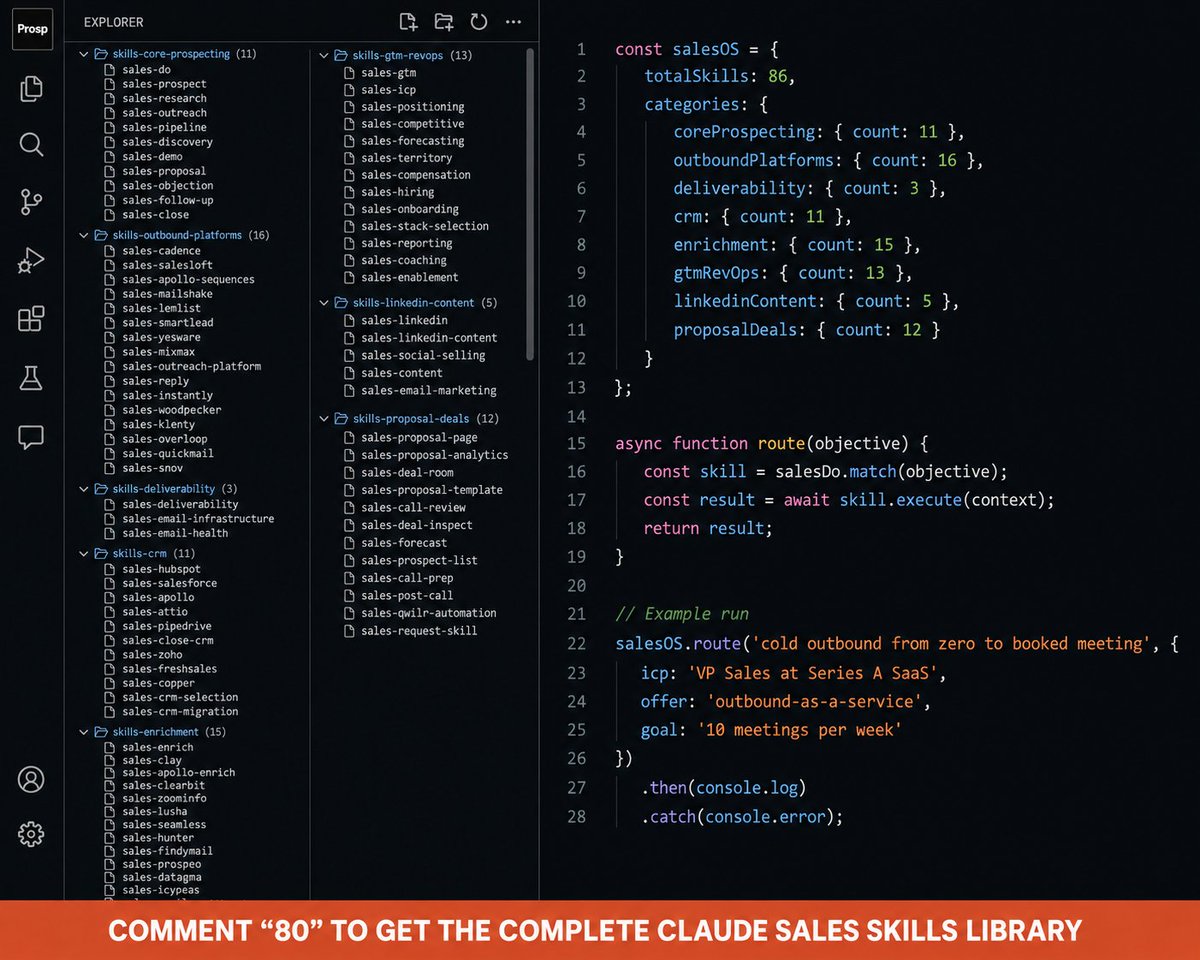Image resolution: width=1200 pixels, height=960 pixels.
Task: Click the file icon beside sales-do
Action: [x=111, y=70]
